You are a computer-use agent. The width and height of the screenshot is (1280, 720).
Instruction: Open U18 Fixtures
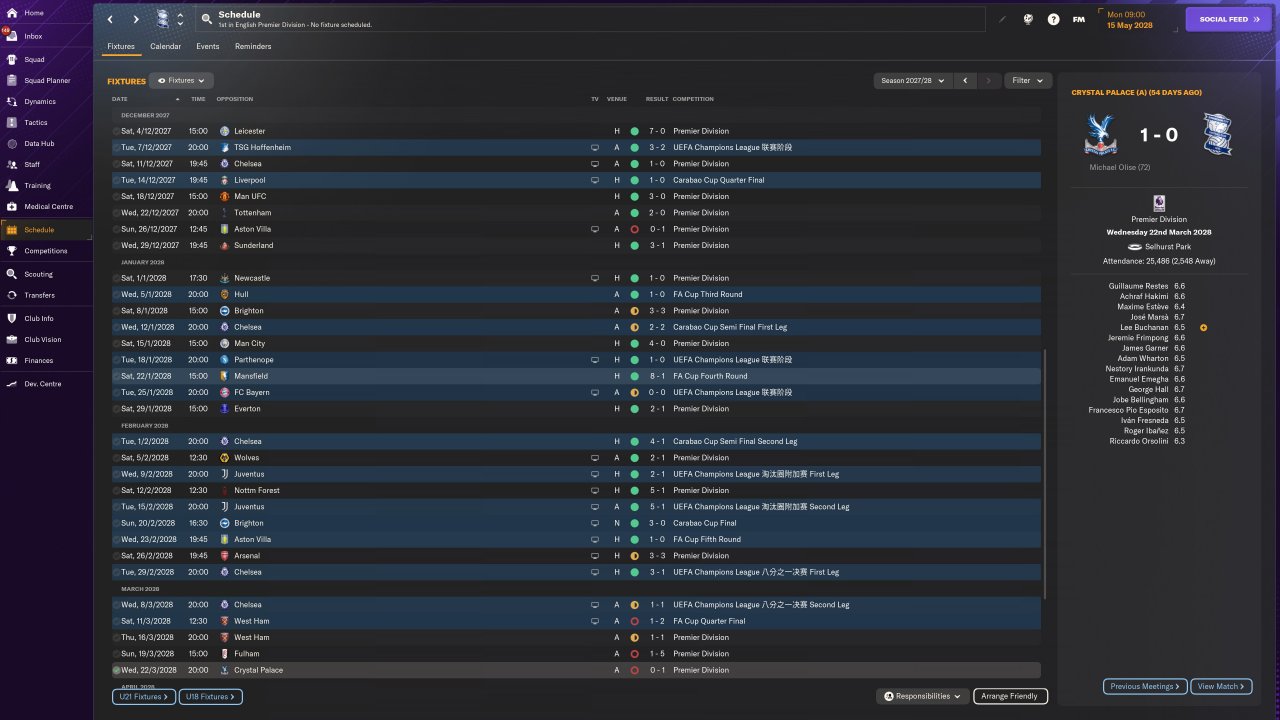(210, 696)
